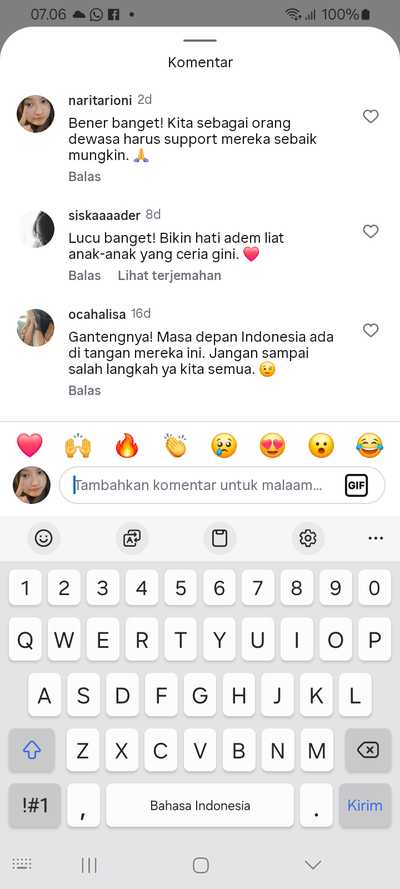Viewport: 400px width, 889px height.
Task: Open the keyboard emoji panel
Action: [44, 538]
